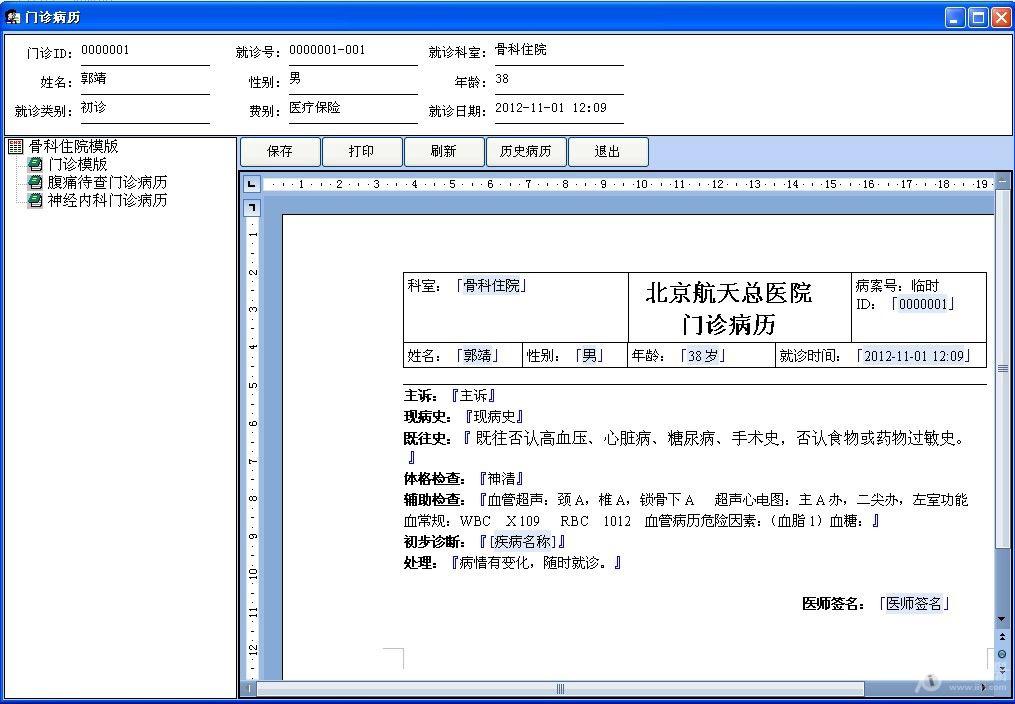Screen dimensions: 1015x704
Task: Click the vertical scrollbar down arrow
Action: click(x=1002, y=619)
